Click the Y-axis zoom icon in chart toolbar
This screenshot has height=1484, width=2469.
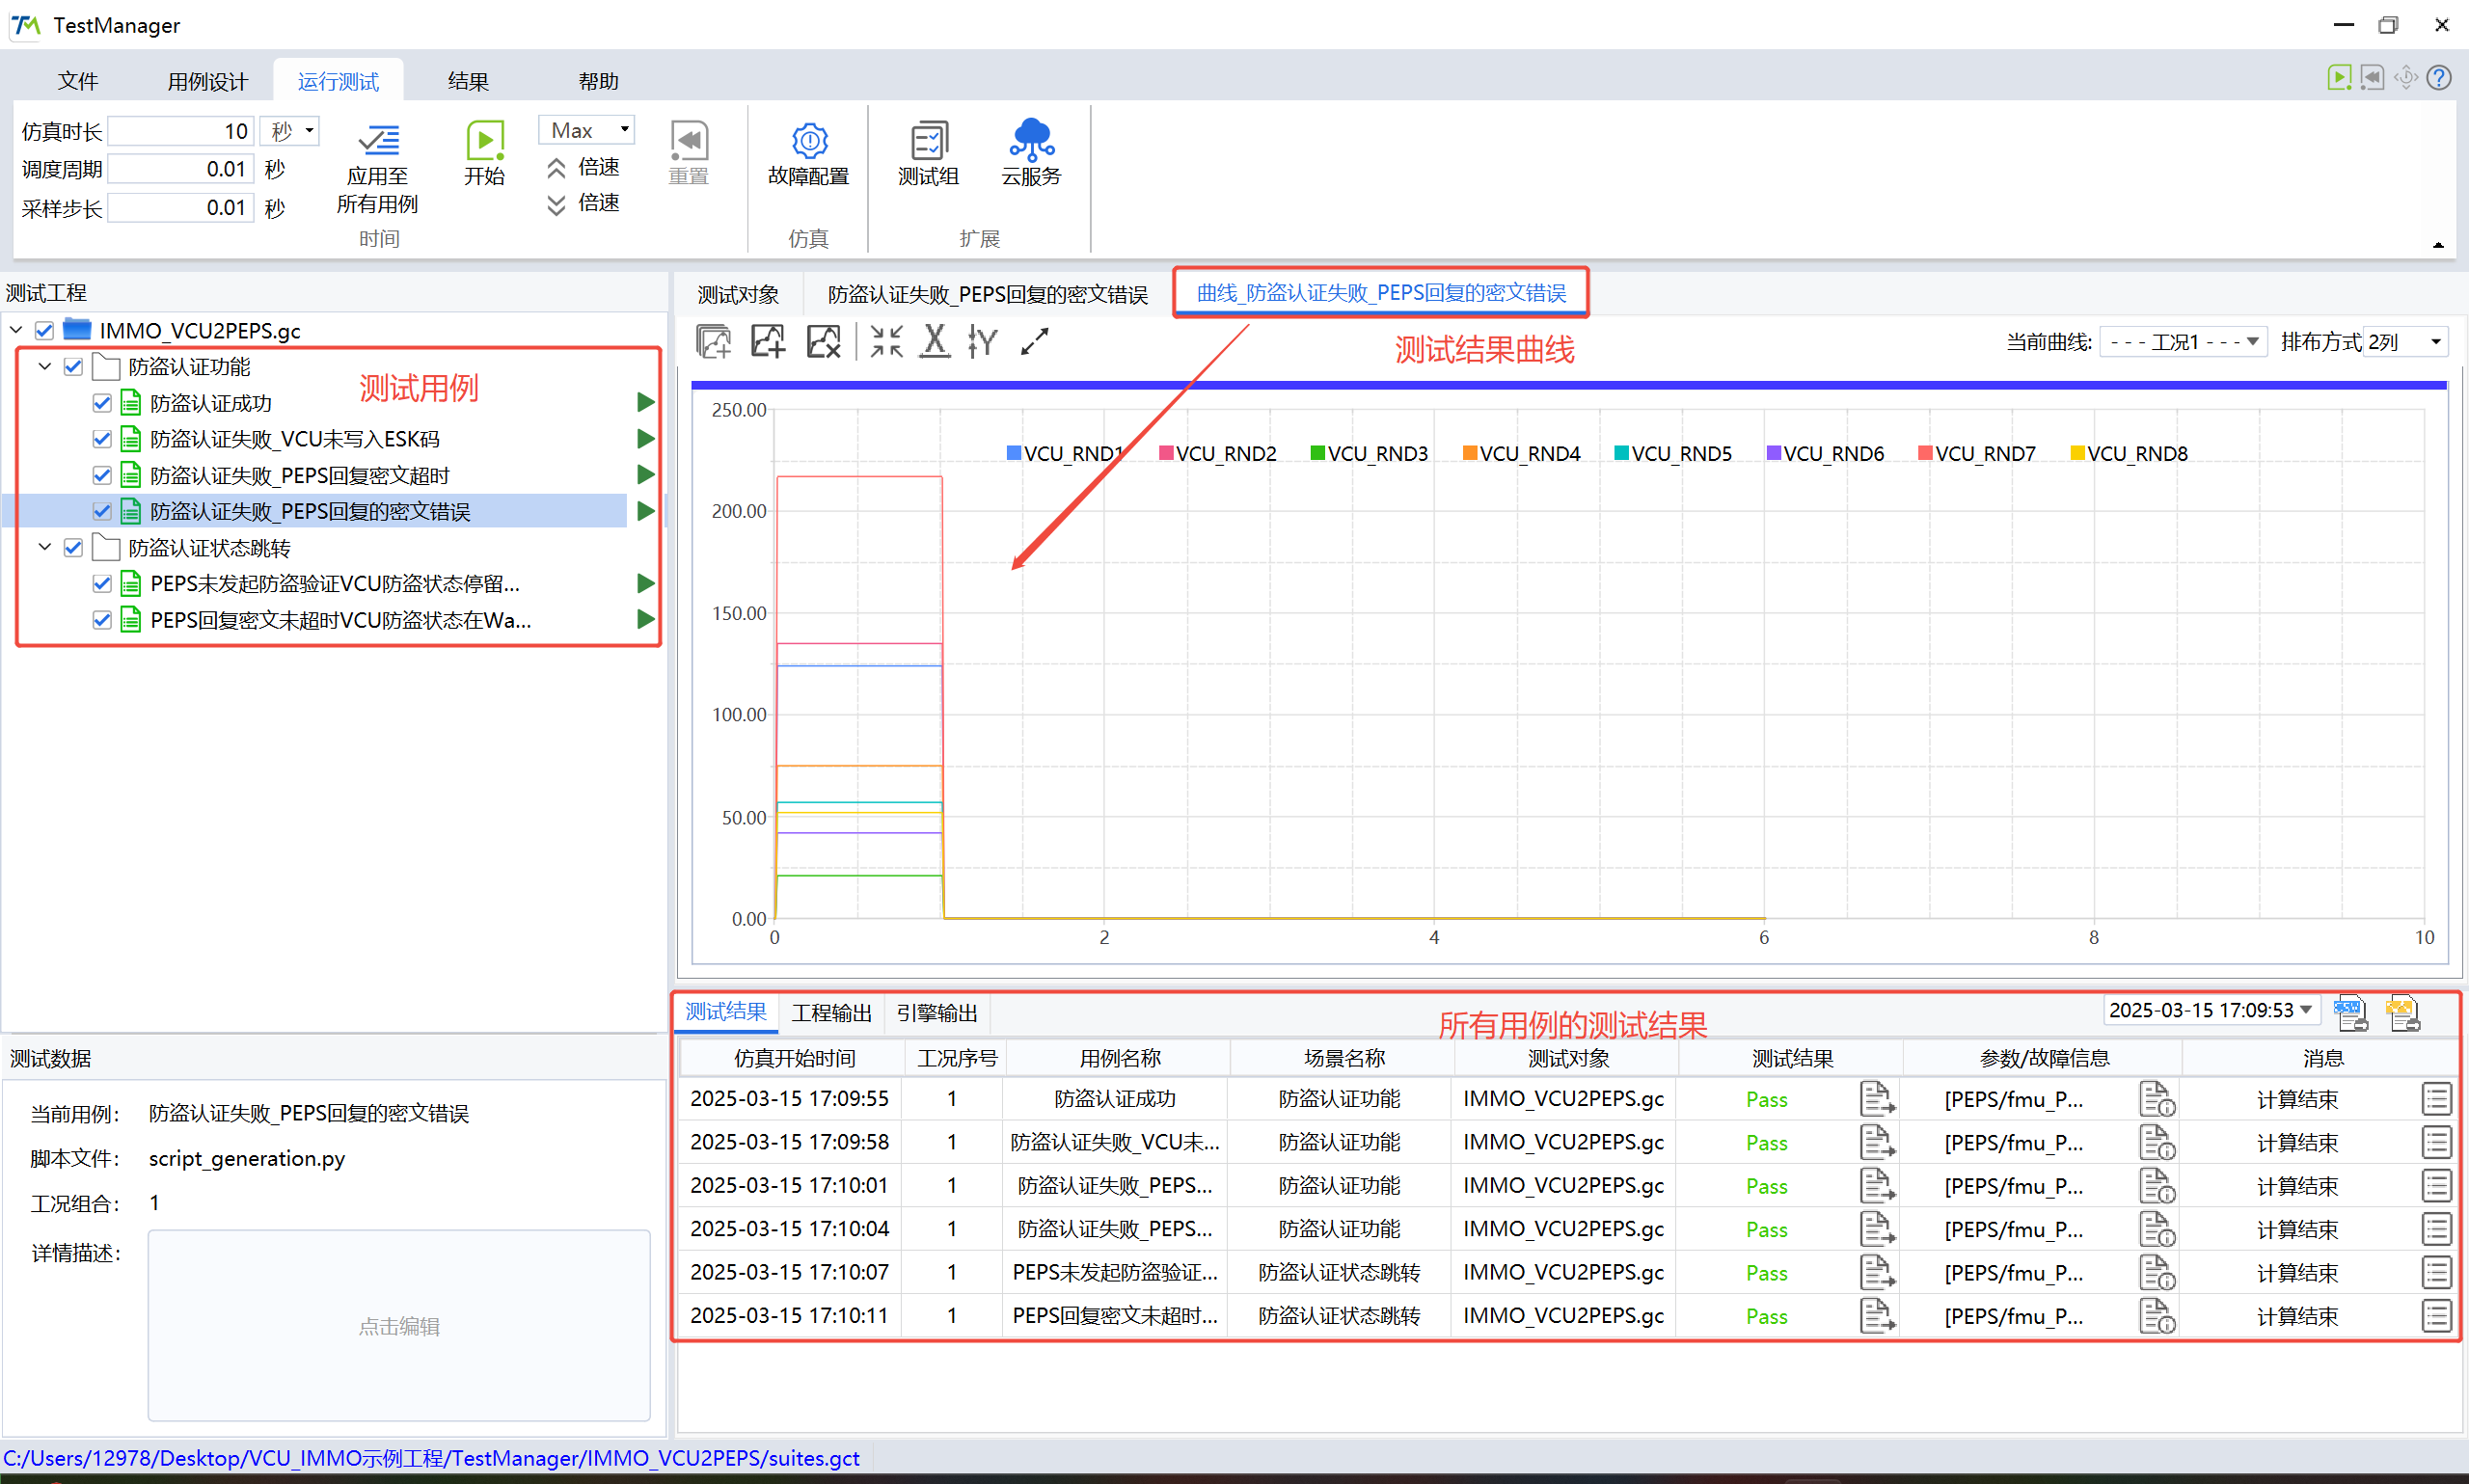[x=983, y=342]
